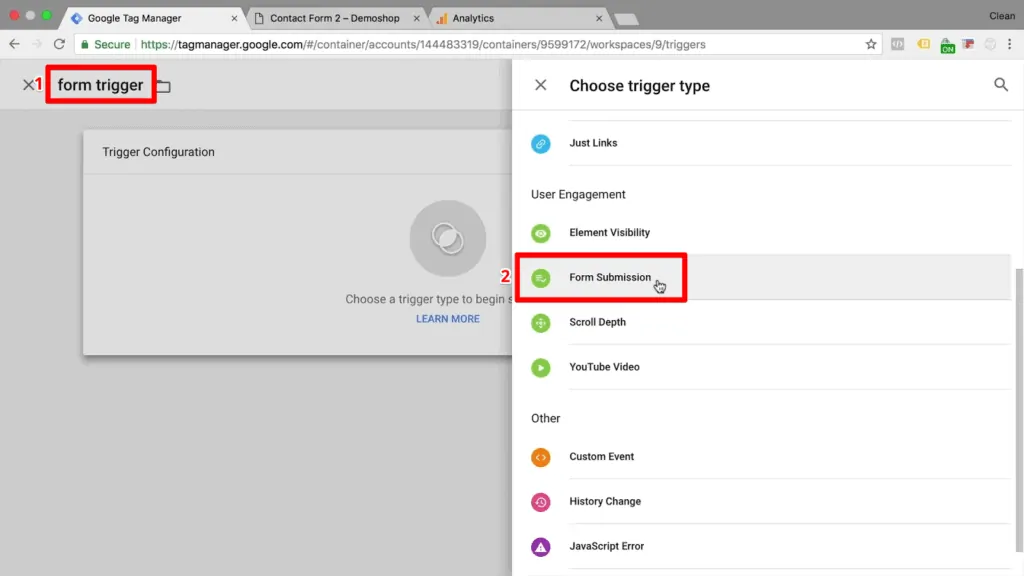
Task: Toggle the Tag Assistant extension ON badge
Action: (x=947, y=44)
